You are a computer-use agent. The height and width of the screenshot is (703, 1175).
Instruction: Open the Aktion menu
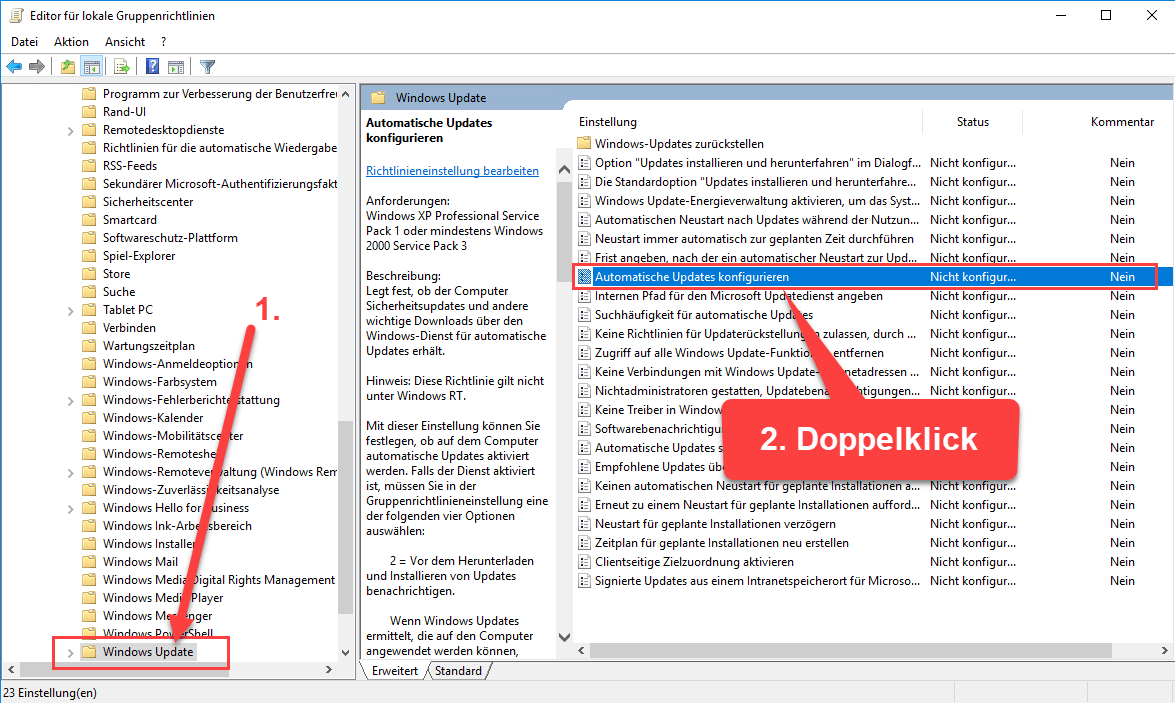[x=71, y=42]
